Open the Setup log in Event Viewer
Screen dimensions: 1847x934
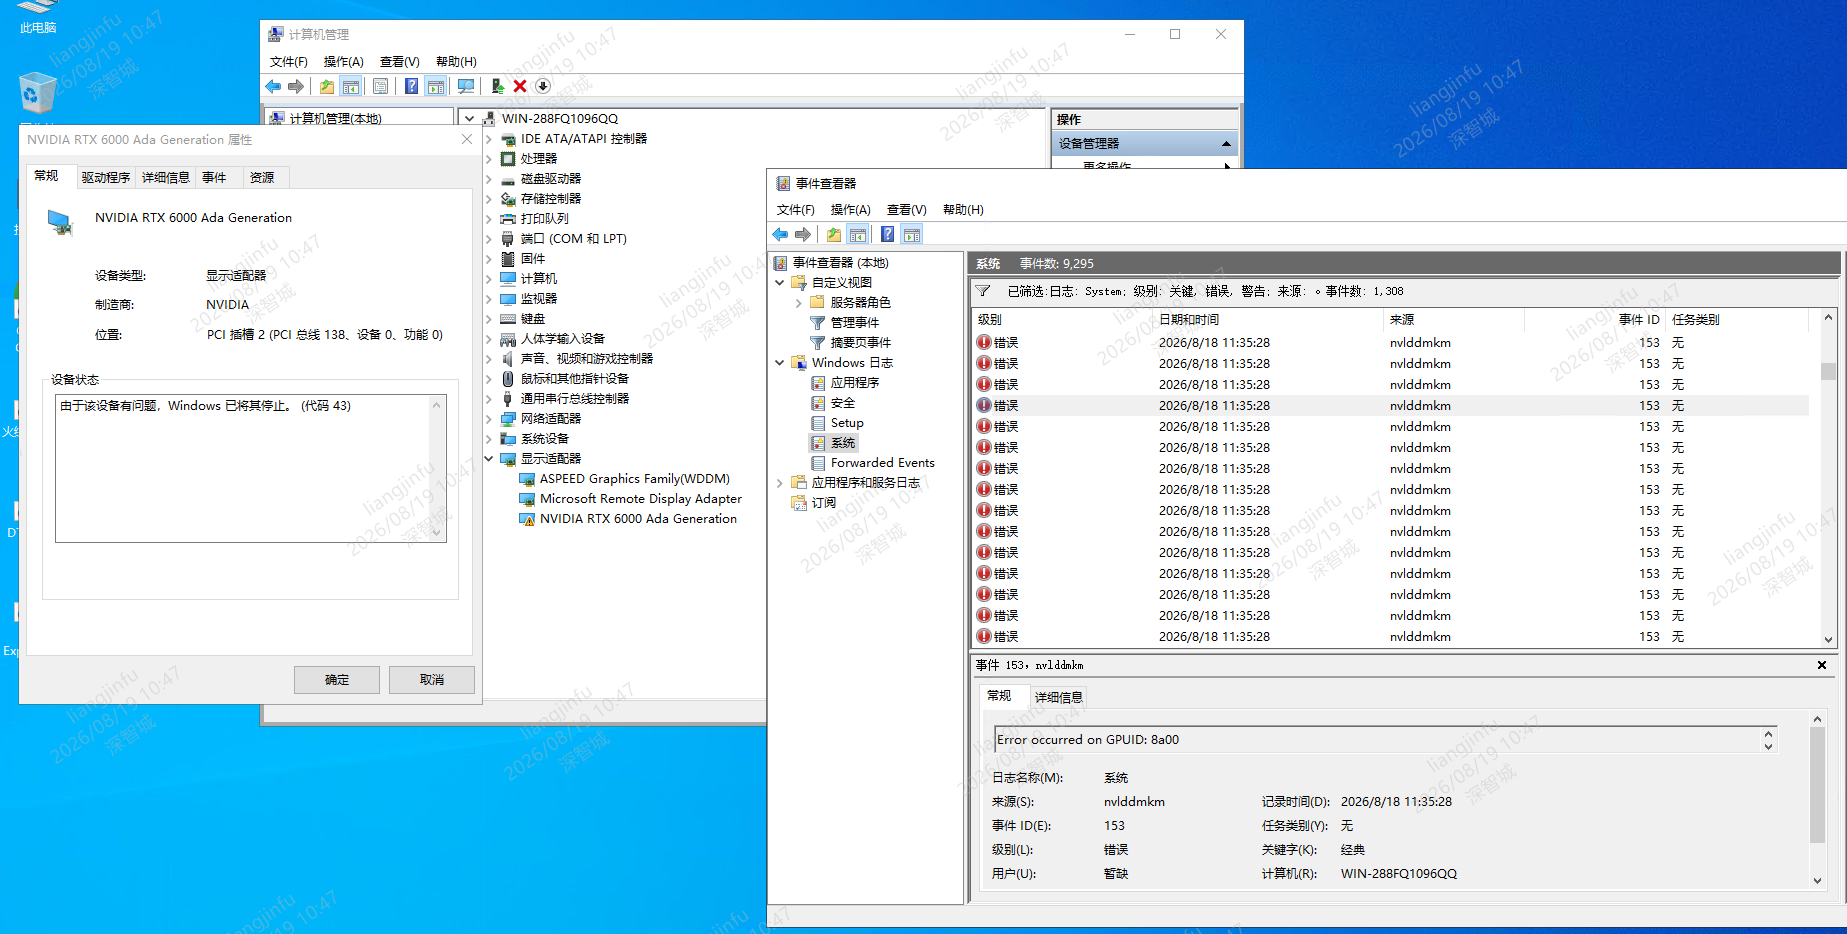click(x=847, y=423)
